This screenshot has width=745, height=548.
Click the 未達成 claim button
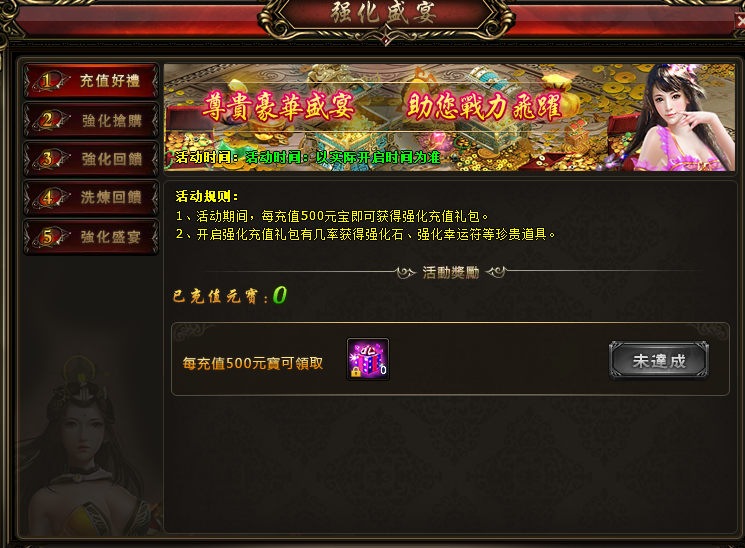[659, 361]
